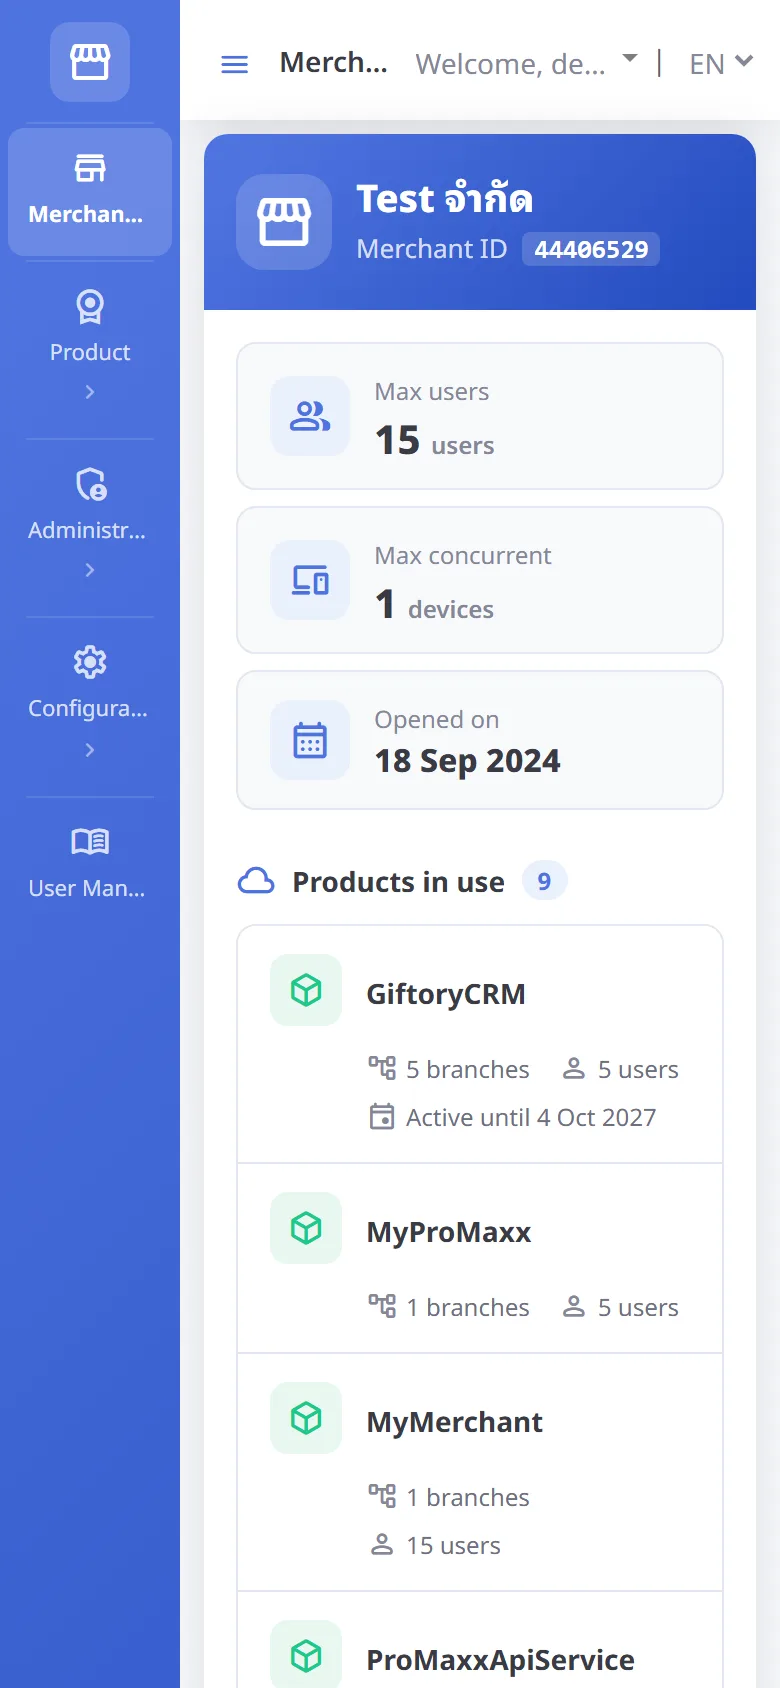Click the MyMerchant cube icon
The width and height of the screenshot is (780, 1688).
pyautogui.click(x=306, y=1418)
